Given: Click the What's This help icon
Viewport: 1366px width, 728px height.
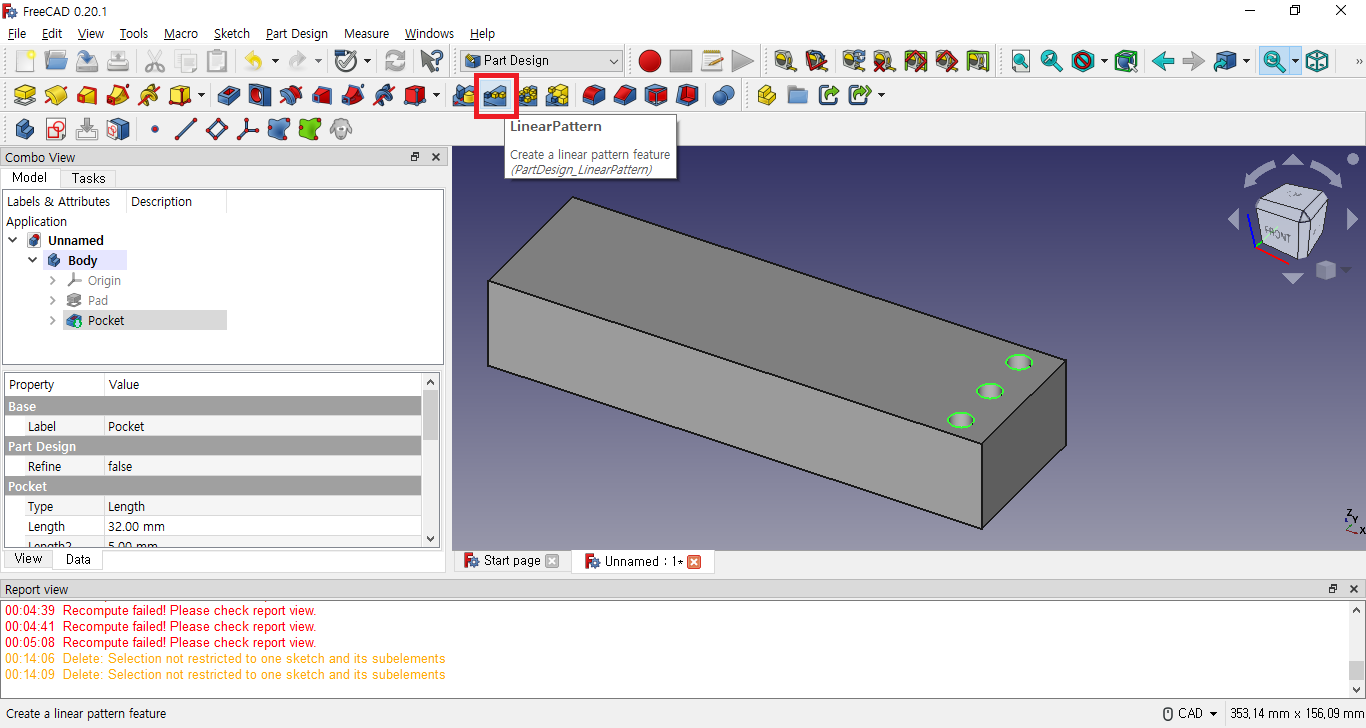Looking at the screenshot, I should point(431,61).
